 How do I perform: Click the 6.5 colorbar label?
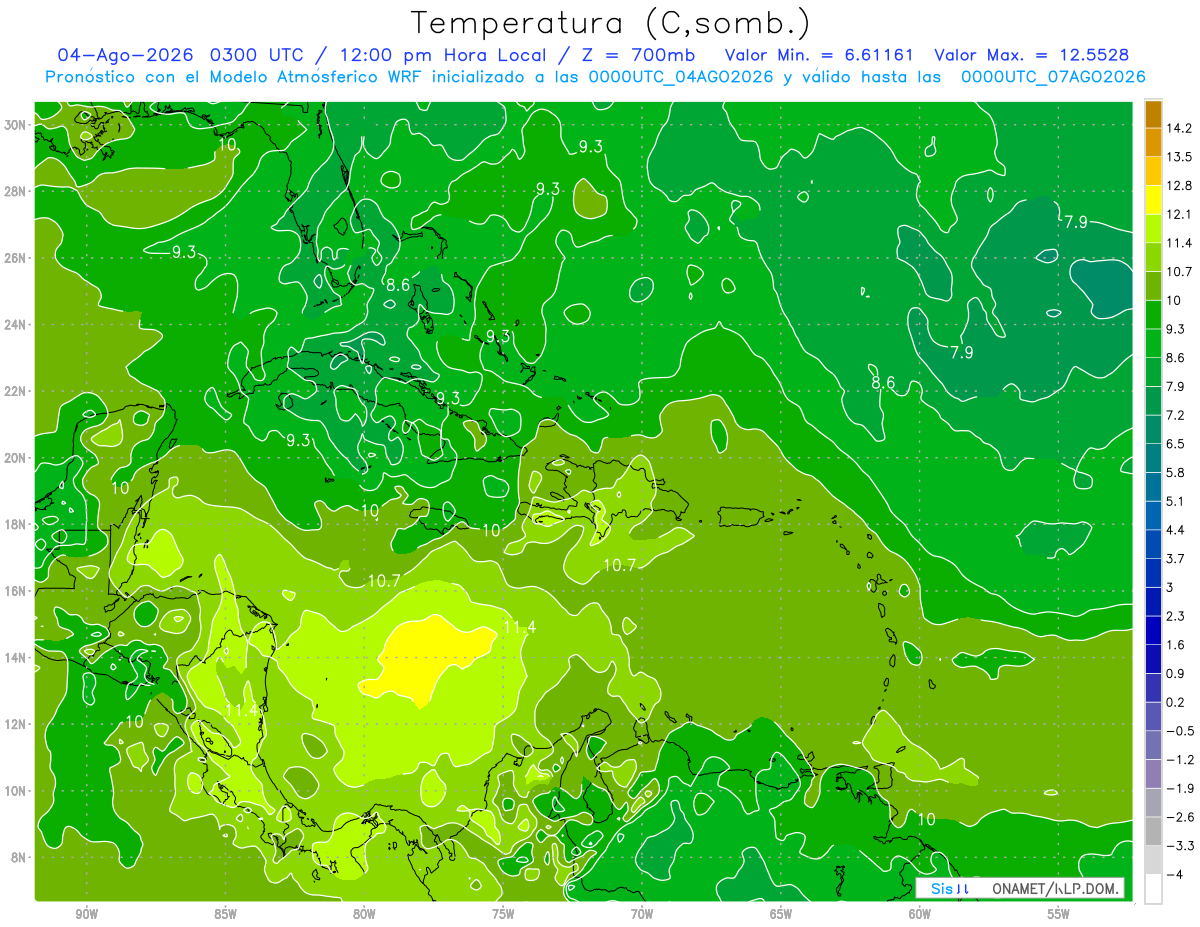(x=1176, y=444)
